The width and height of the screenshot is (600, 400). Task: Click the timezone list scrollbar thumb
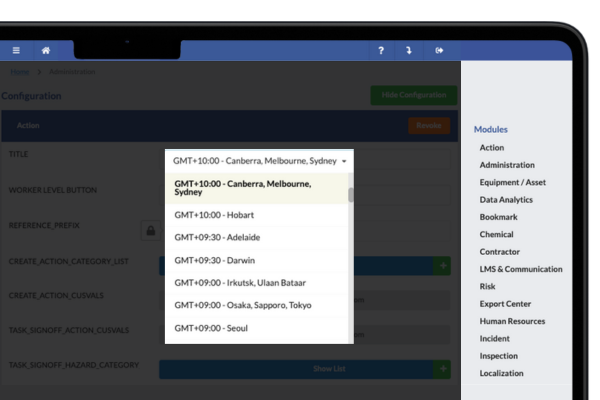(349, 192)
